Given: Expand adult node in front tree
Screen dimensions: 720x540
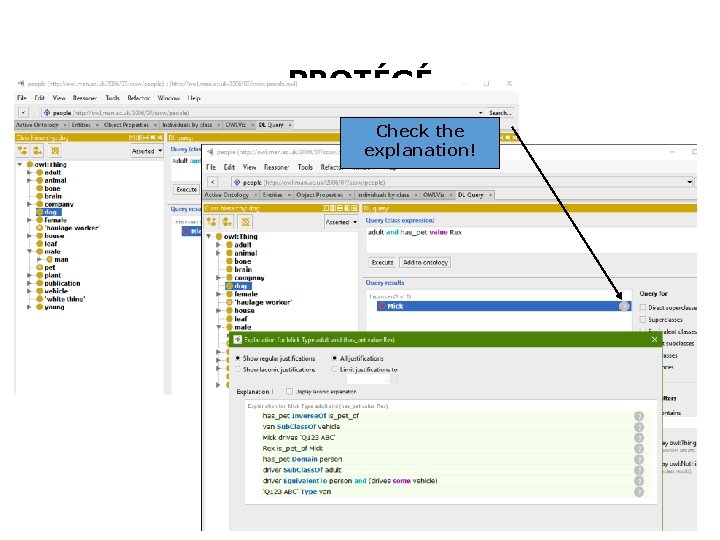Looking at the screenshot, I should (219, 245).
